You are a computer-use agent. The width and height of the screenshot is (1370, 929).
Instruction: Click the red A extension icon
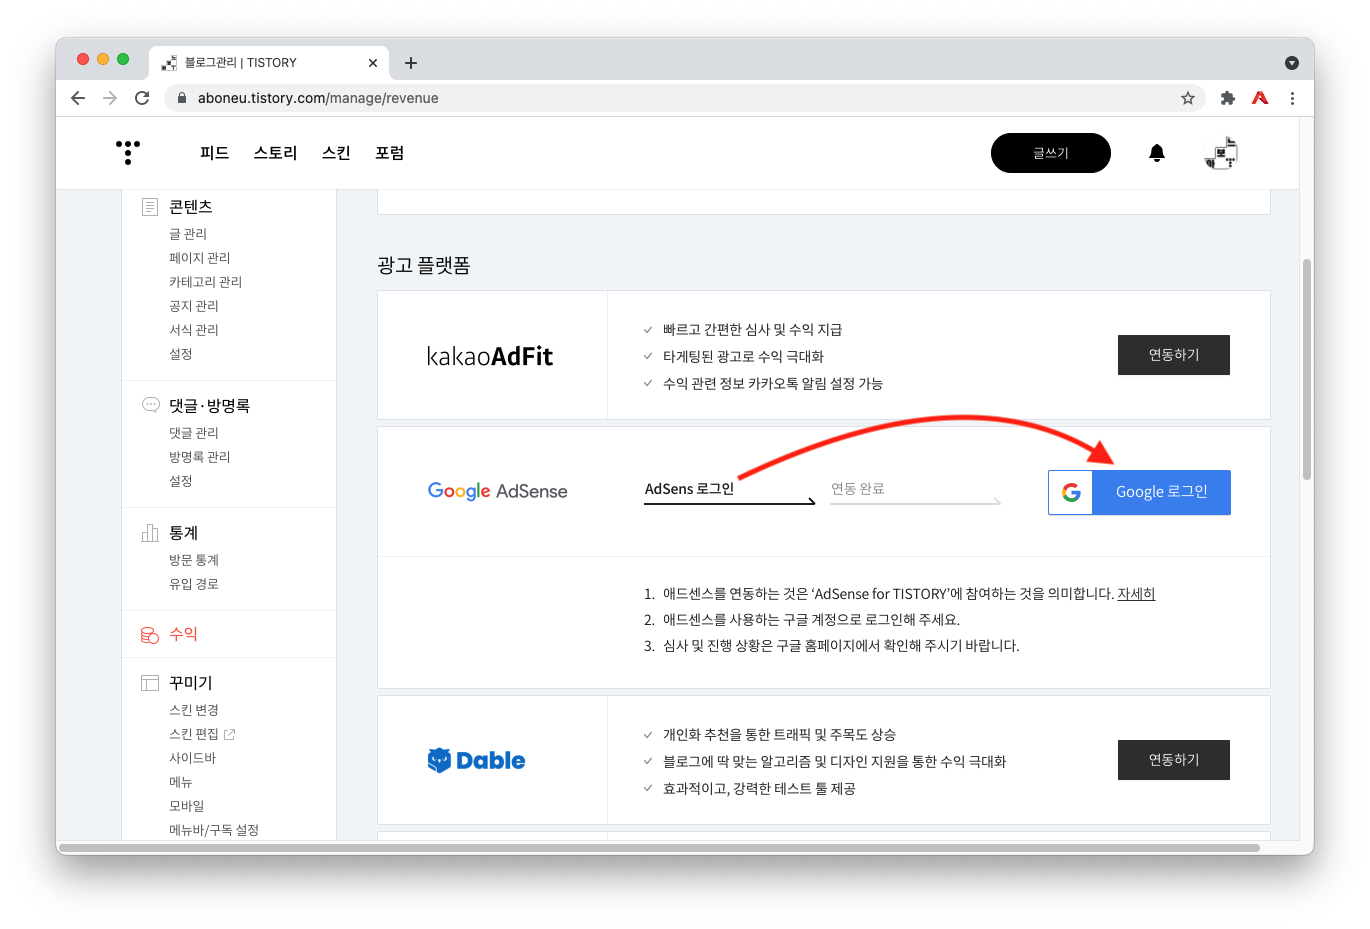(x=1260, y=98)
